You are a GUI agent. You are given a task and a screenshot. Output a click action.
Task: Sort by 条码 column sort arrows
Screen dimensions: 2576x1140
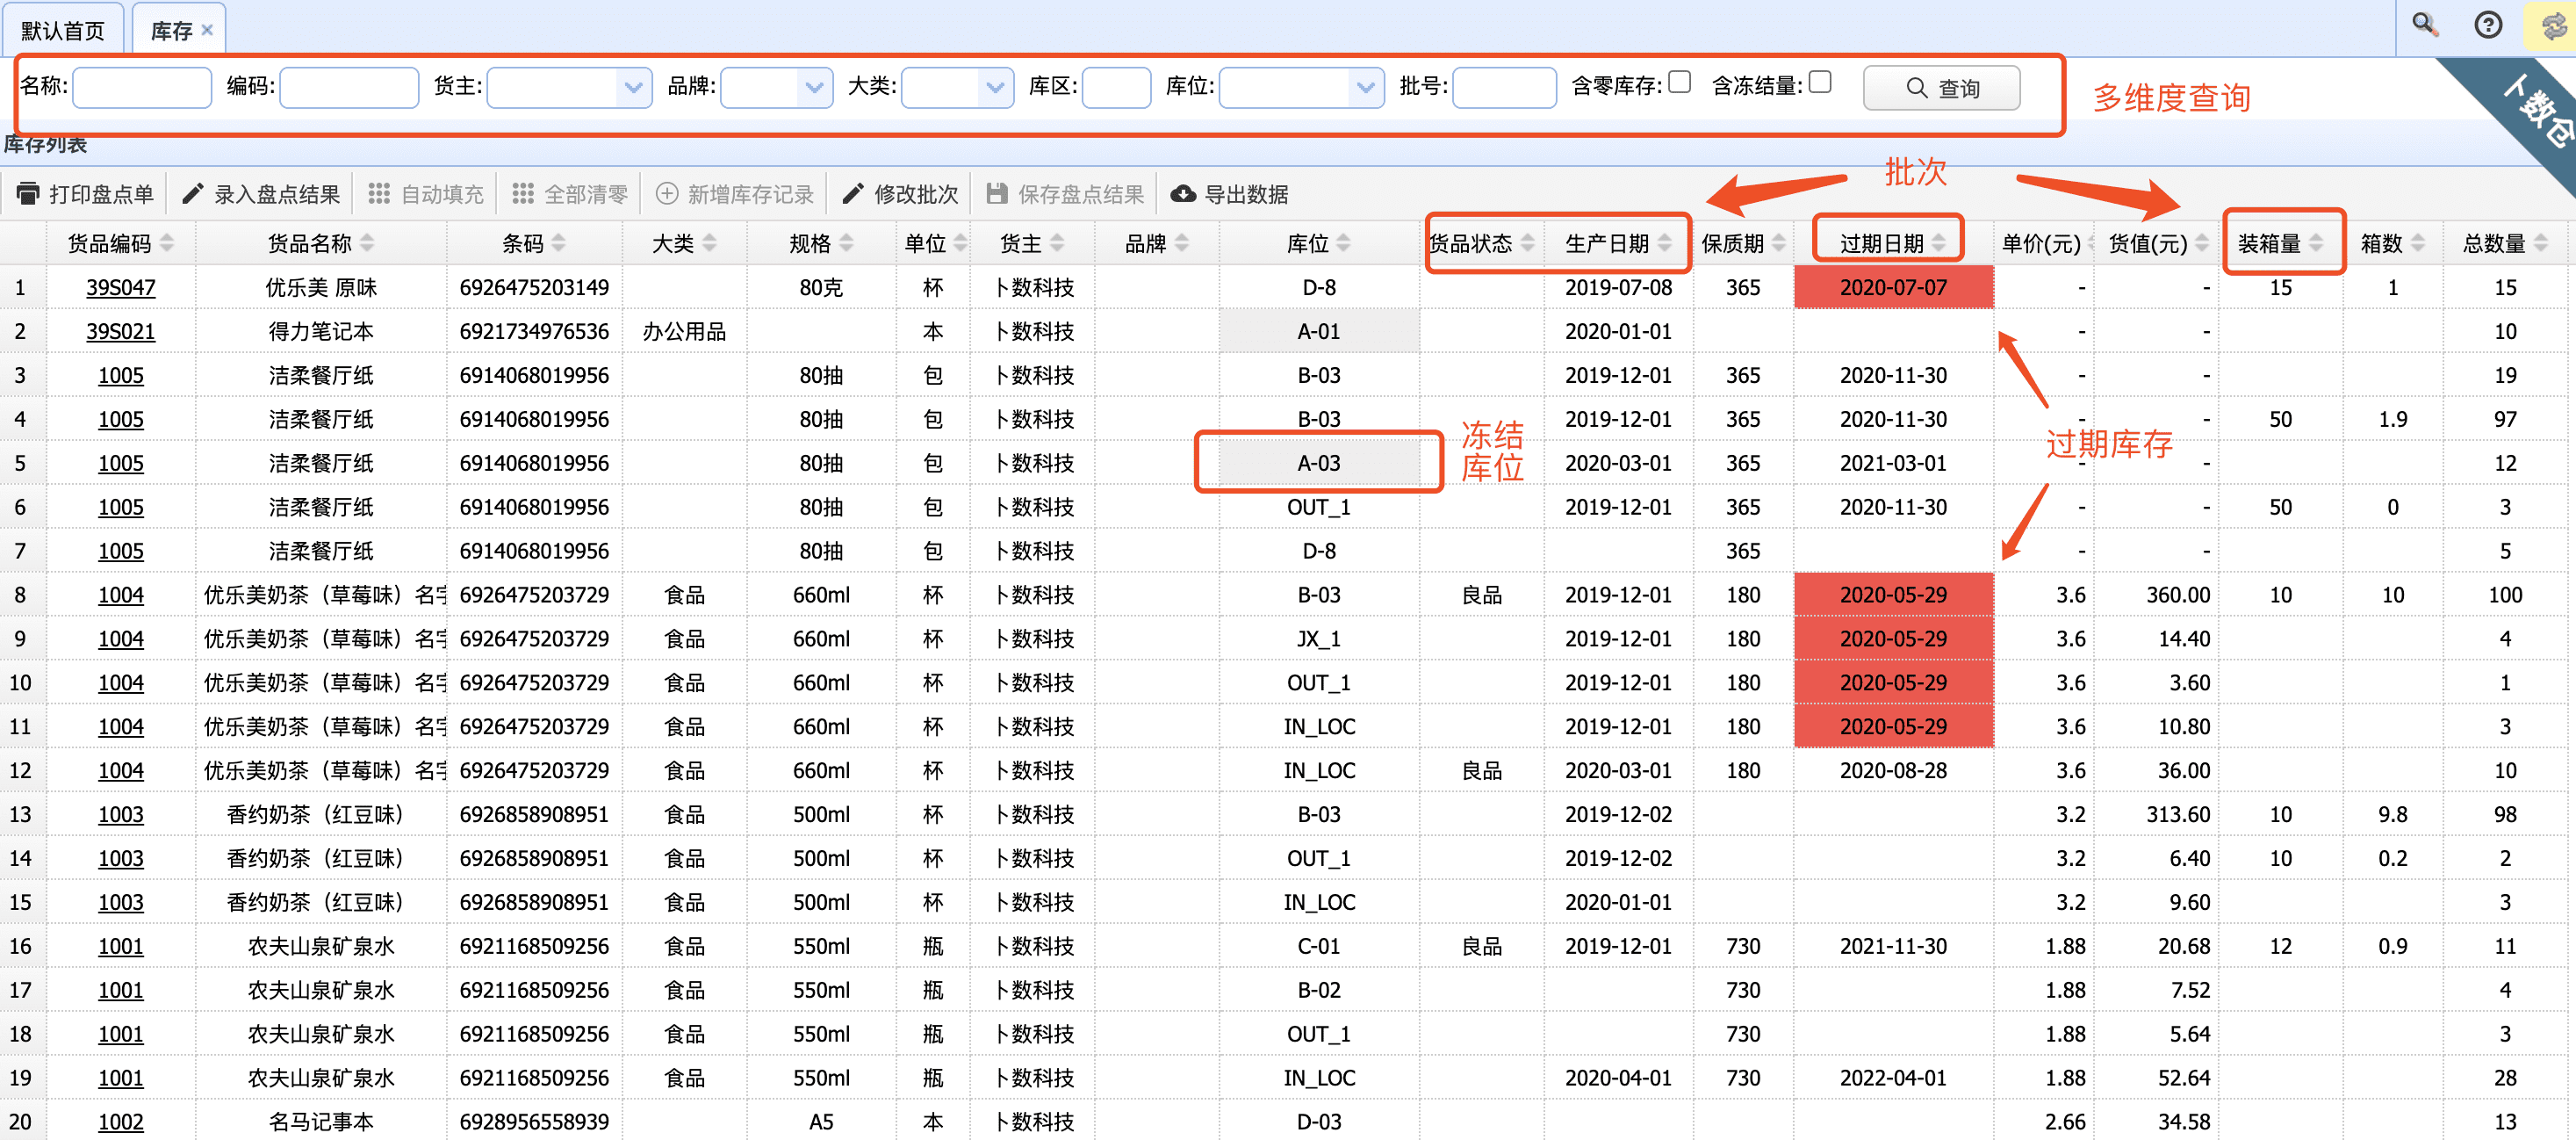click(x=558, y=243)
